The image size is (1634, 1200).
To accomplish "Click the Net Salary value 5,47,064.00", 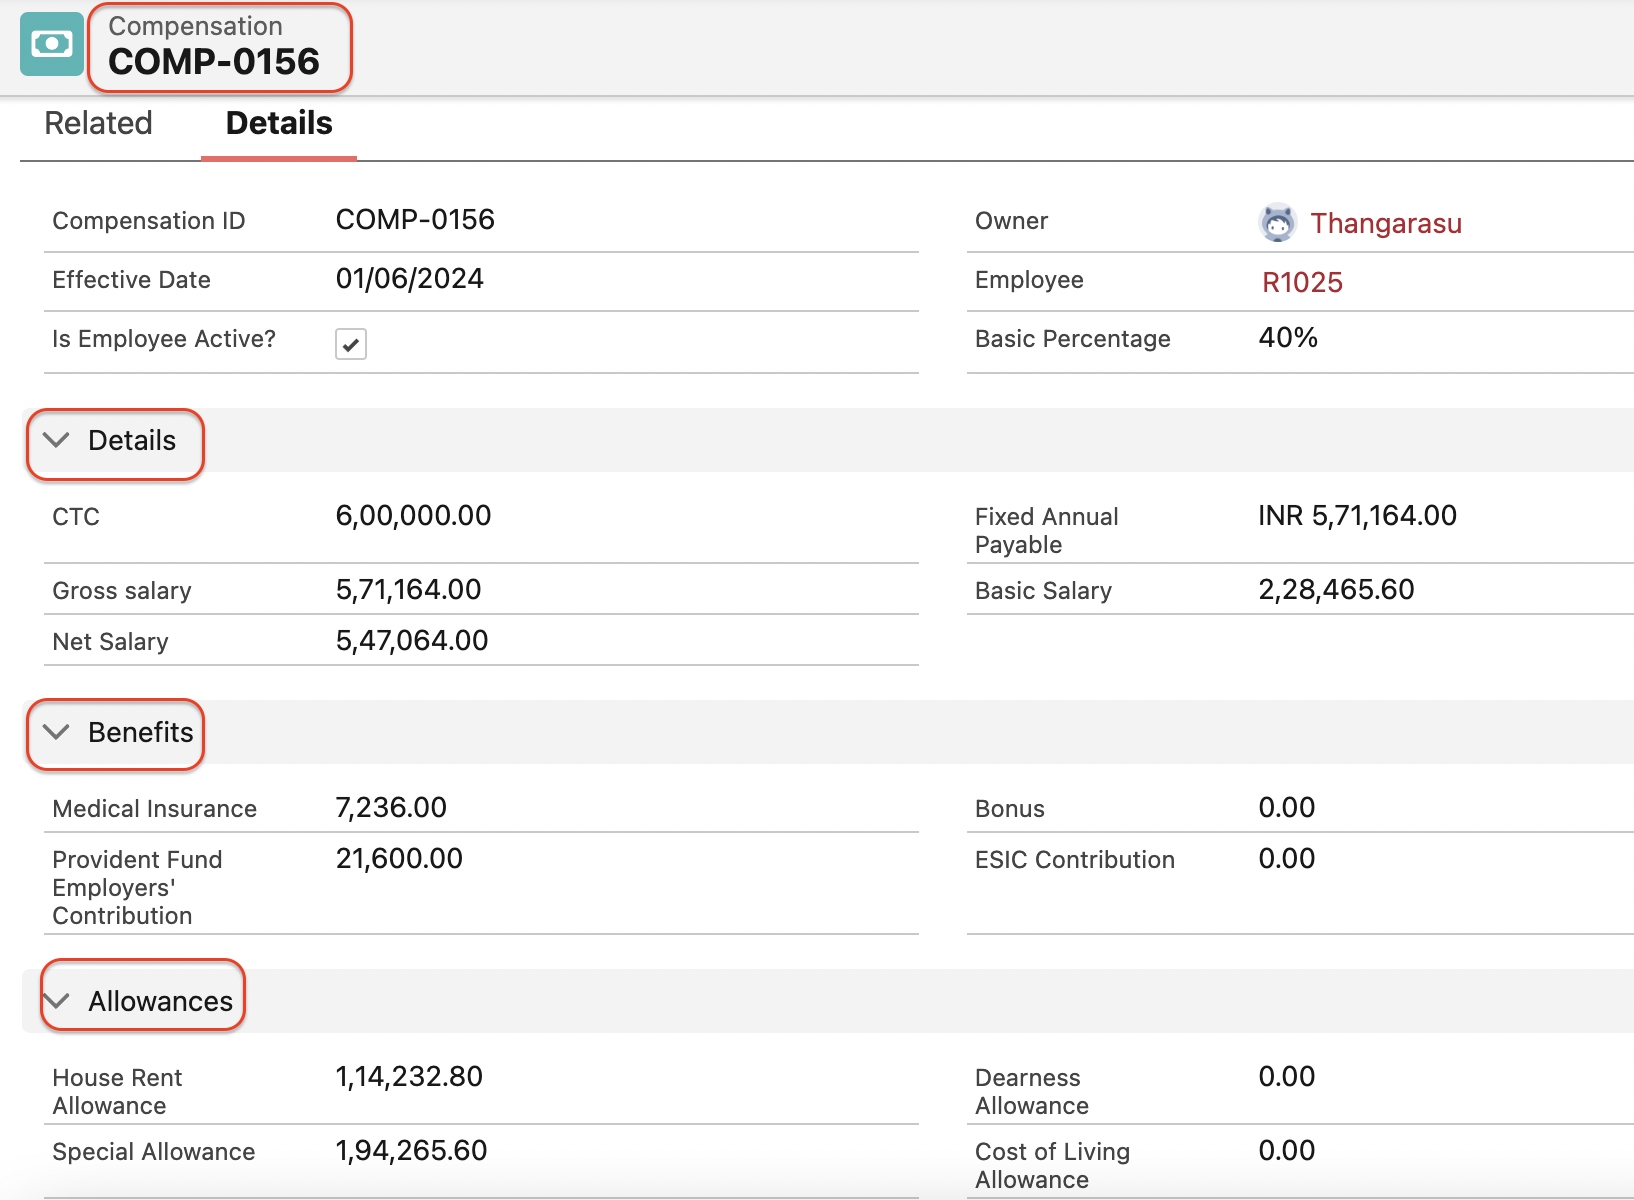I will click(x=412, y=641).
